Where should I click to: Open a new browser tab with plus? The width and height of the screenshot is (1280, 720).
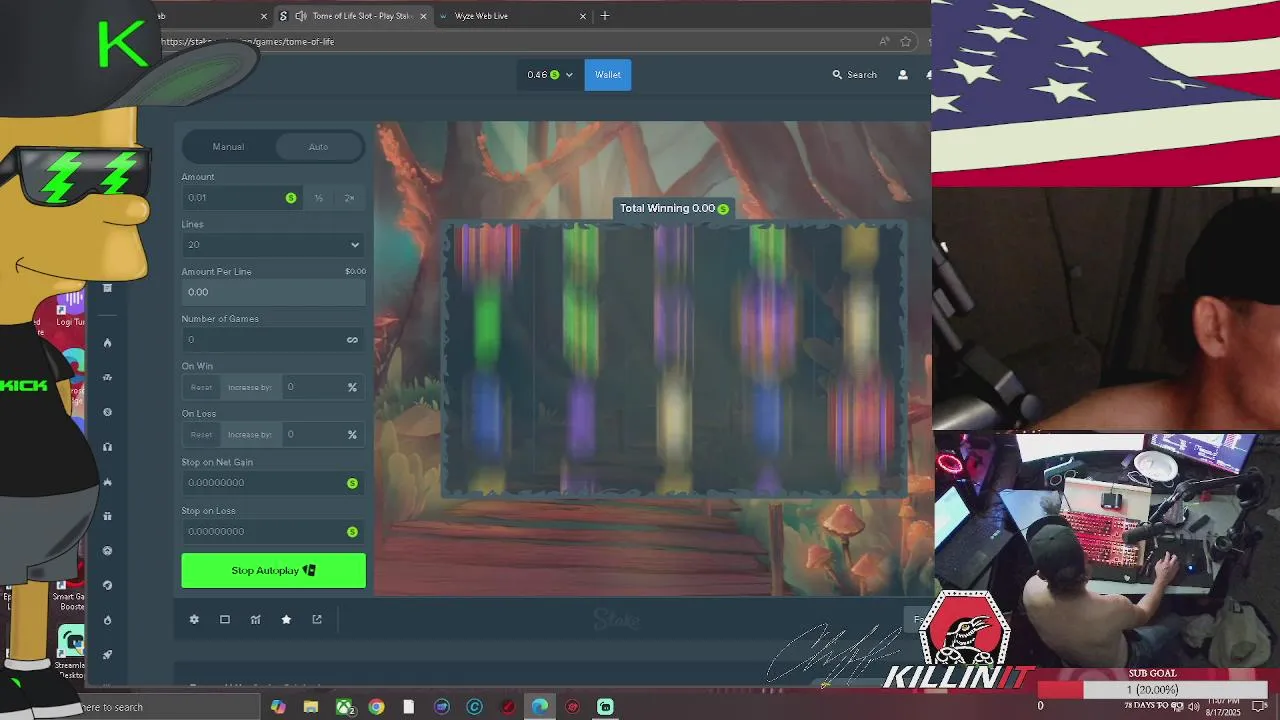coord(605,16)
